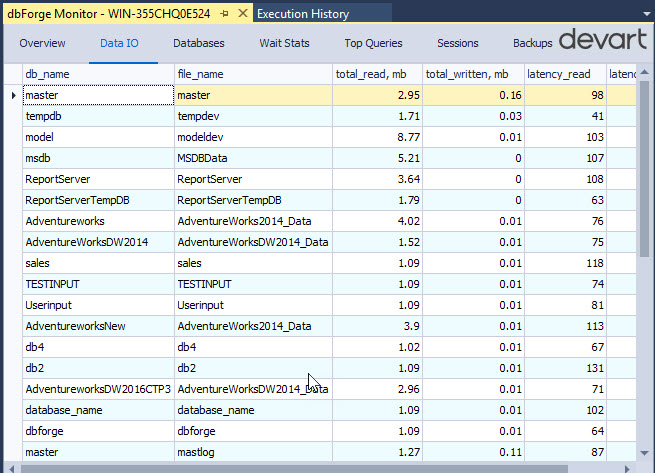Switch to the Sessions tab
Screen dimensions: 655x473
(457, 44)
